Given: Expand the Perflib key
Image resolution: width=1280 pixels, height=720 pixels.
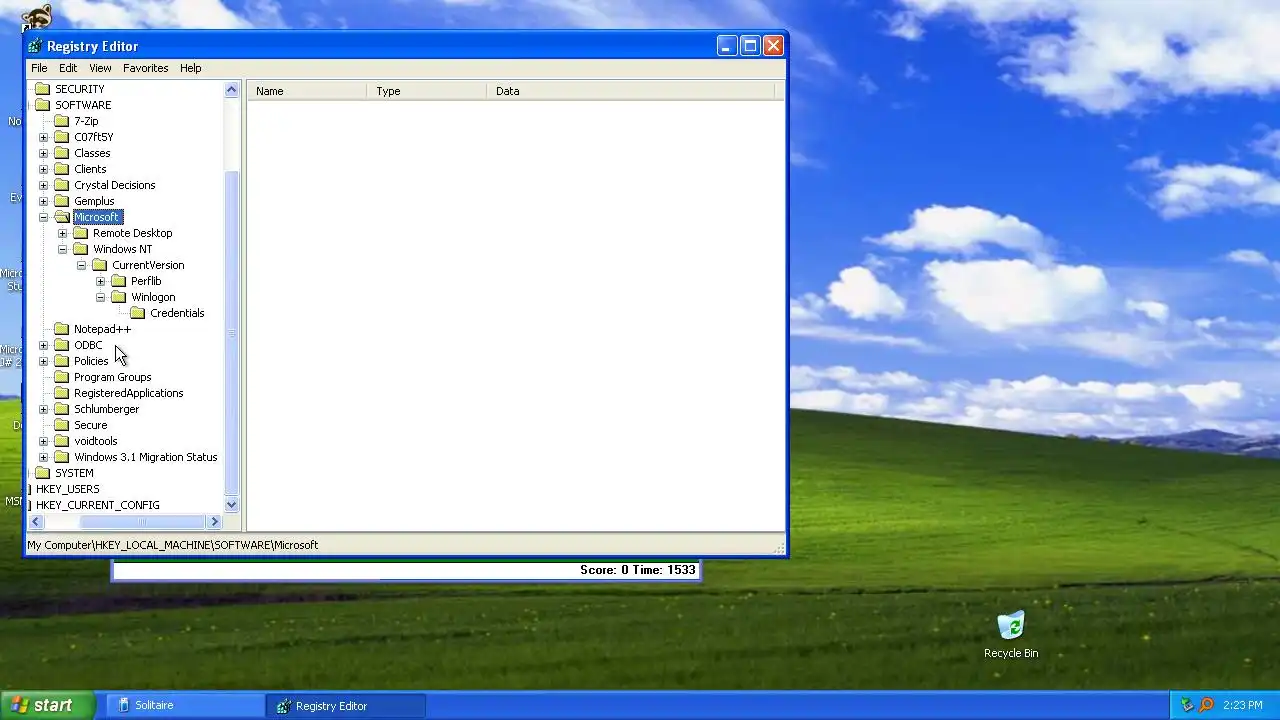Looking at the screenshot, I should [100, 281].
